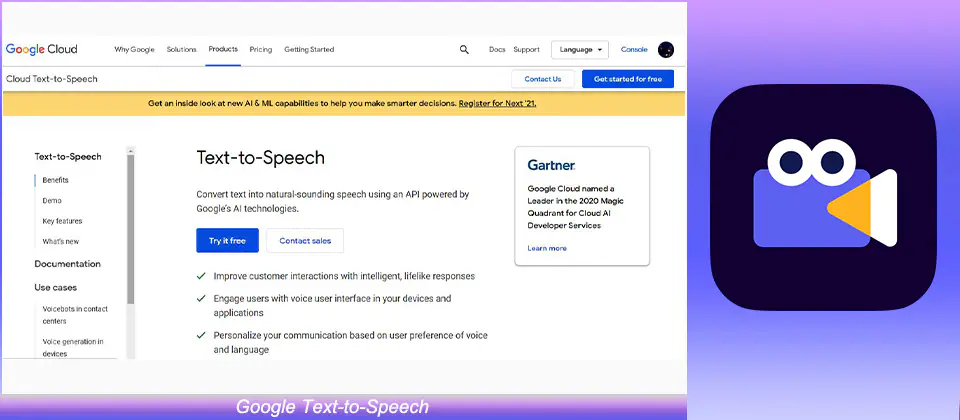Click the checkmark beside Personalize your communication
This screenshot has height=420, width=960.
[x=201, y=336]
